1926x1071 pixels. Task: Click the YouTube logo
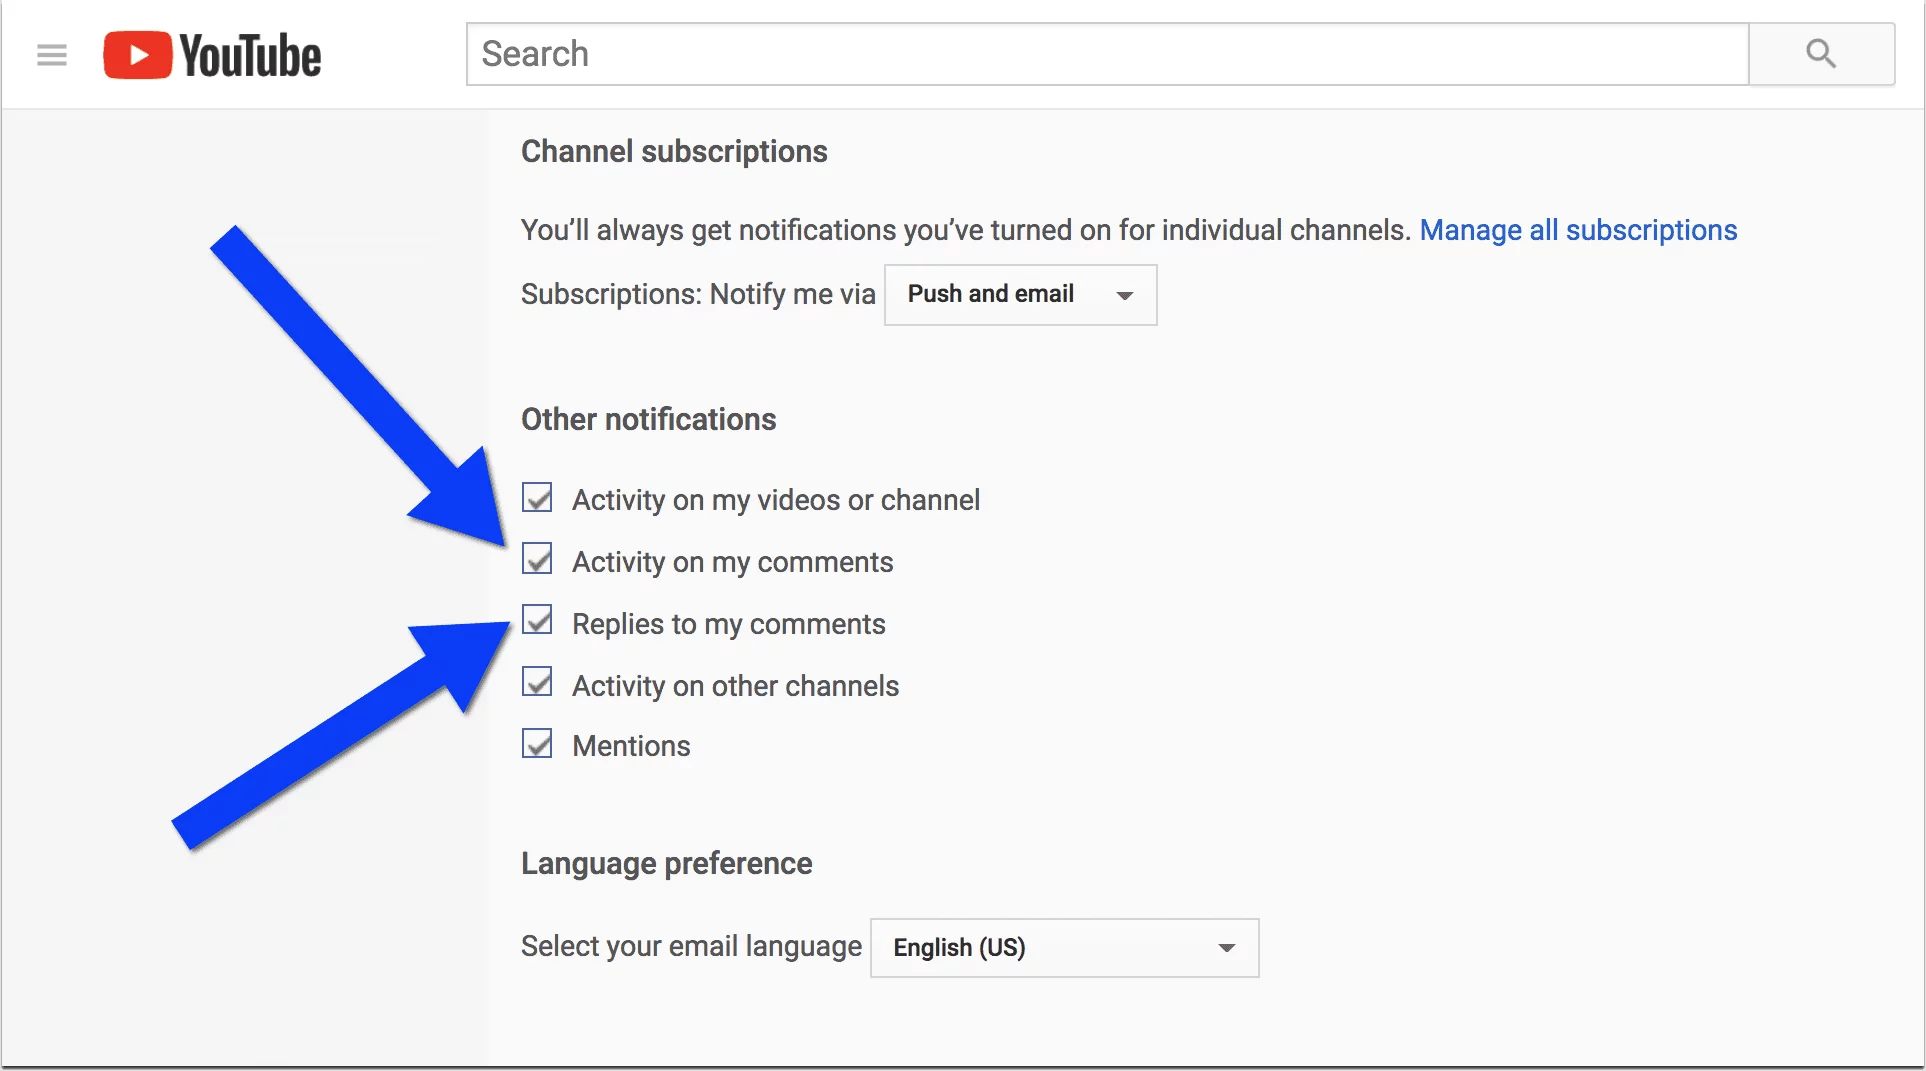click(212, 55)
